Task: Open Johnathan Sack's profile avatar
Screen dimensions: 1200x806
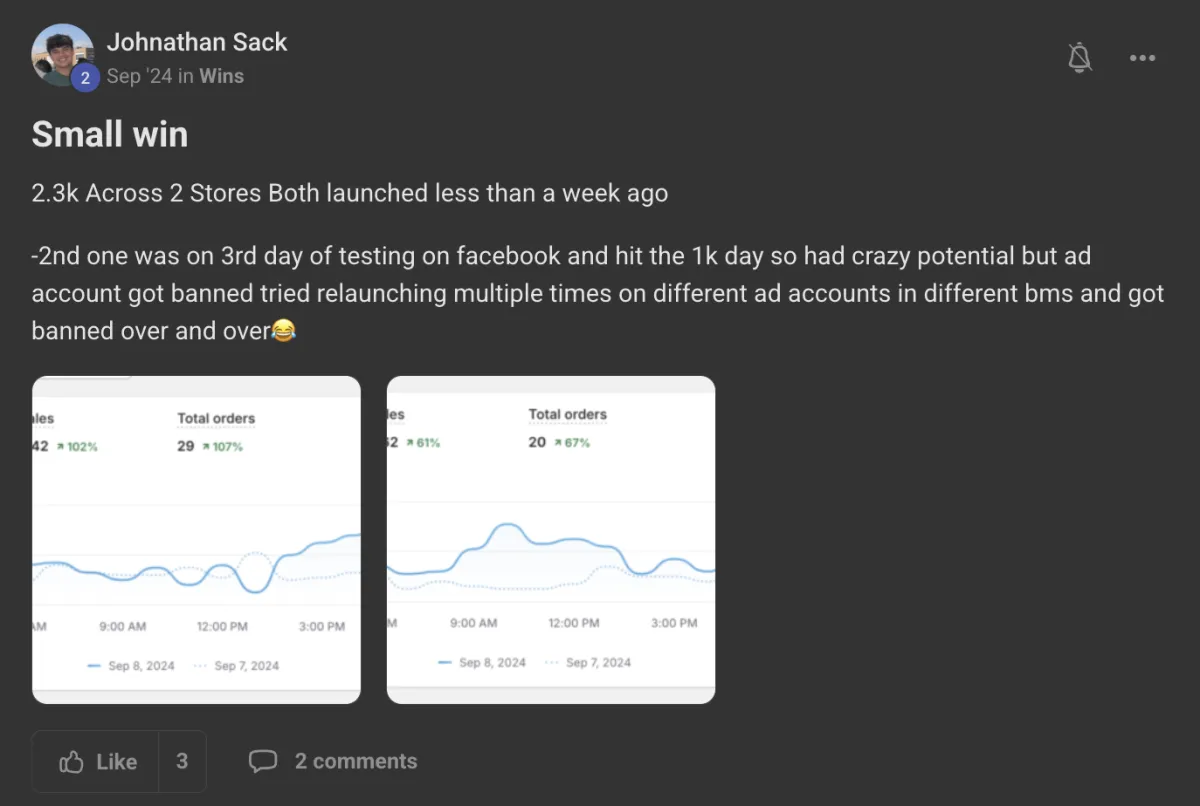Action: click(x=63, y=55)
